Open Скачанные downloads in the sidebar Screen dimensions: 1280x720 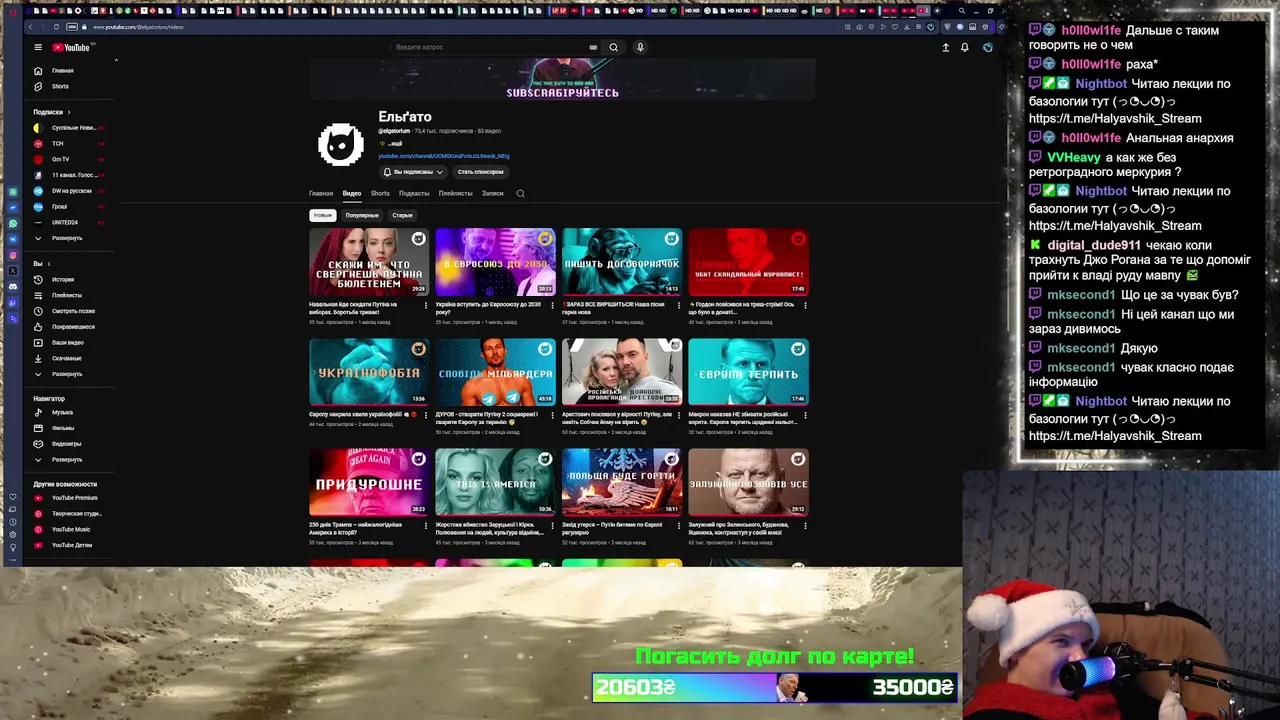coord(67,358)
